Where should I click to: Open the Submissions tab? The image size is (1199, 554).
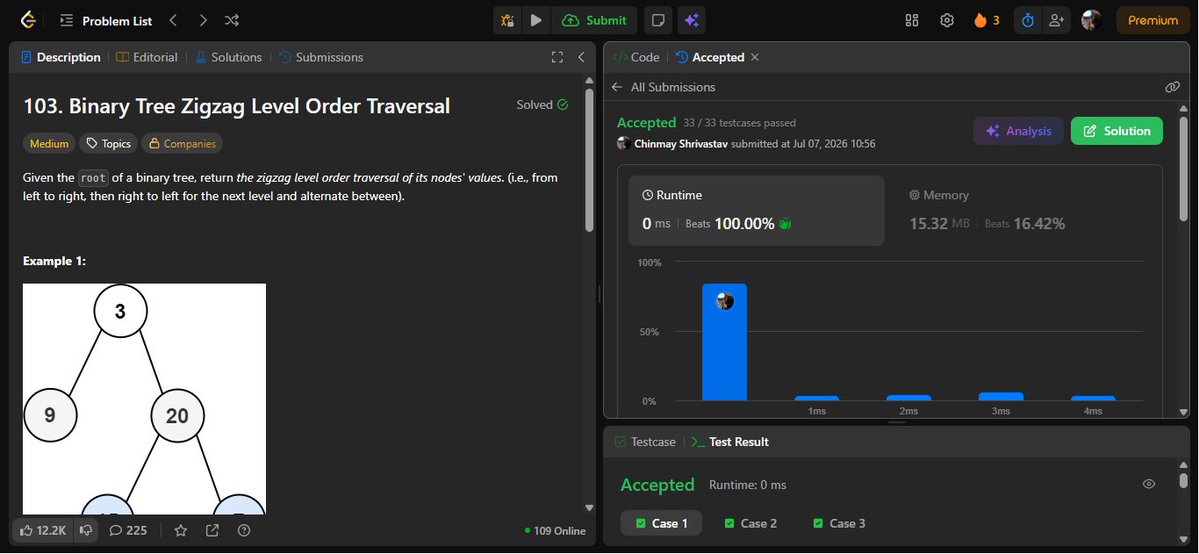[x=321, y=57]
